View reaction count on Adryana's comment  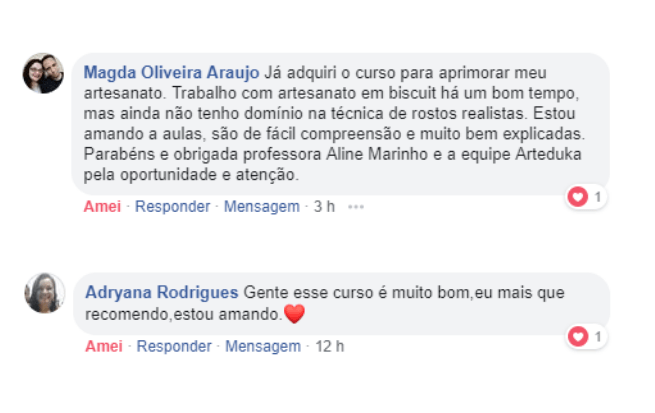pos(597,337)
